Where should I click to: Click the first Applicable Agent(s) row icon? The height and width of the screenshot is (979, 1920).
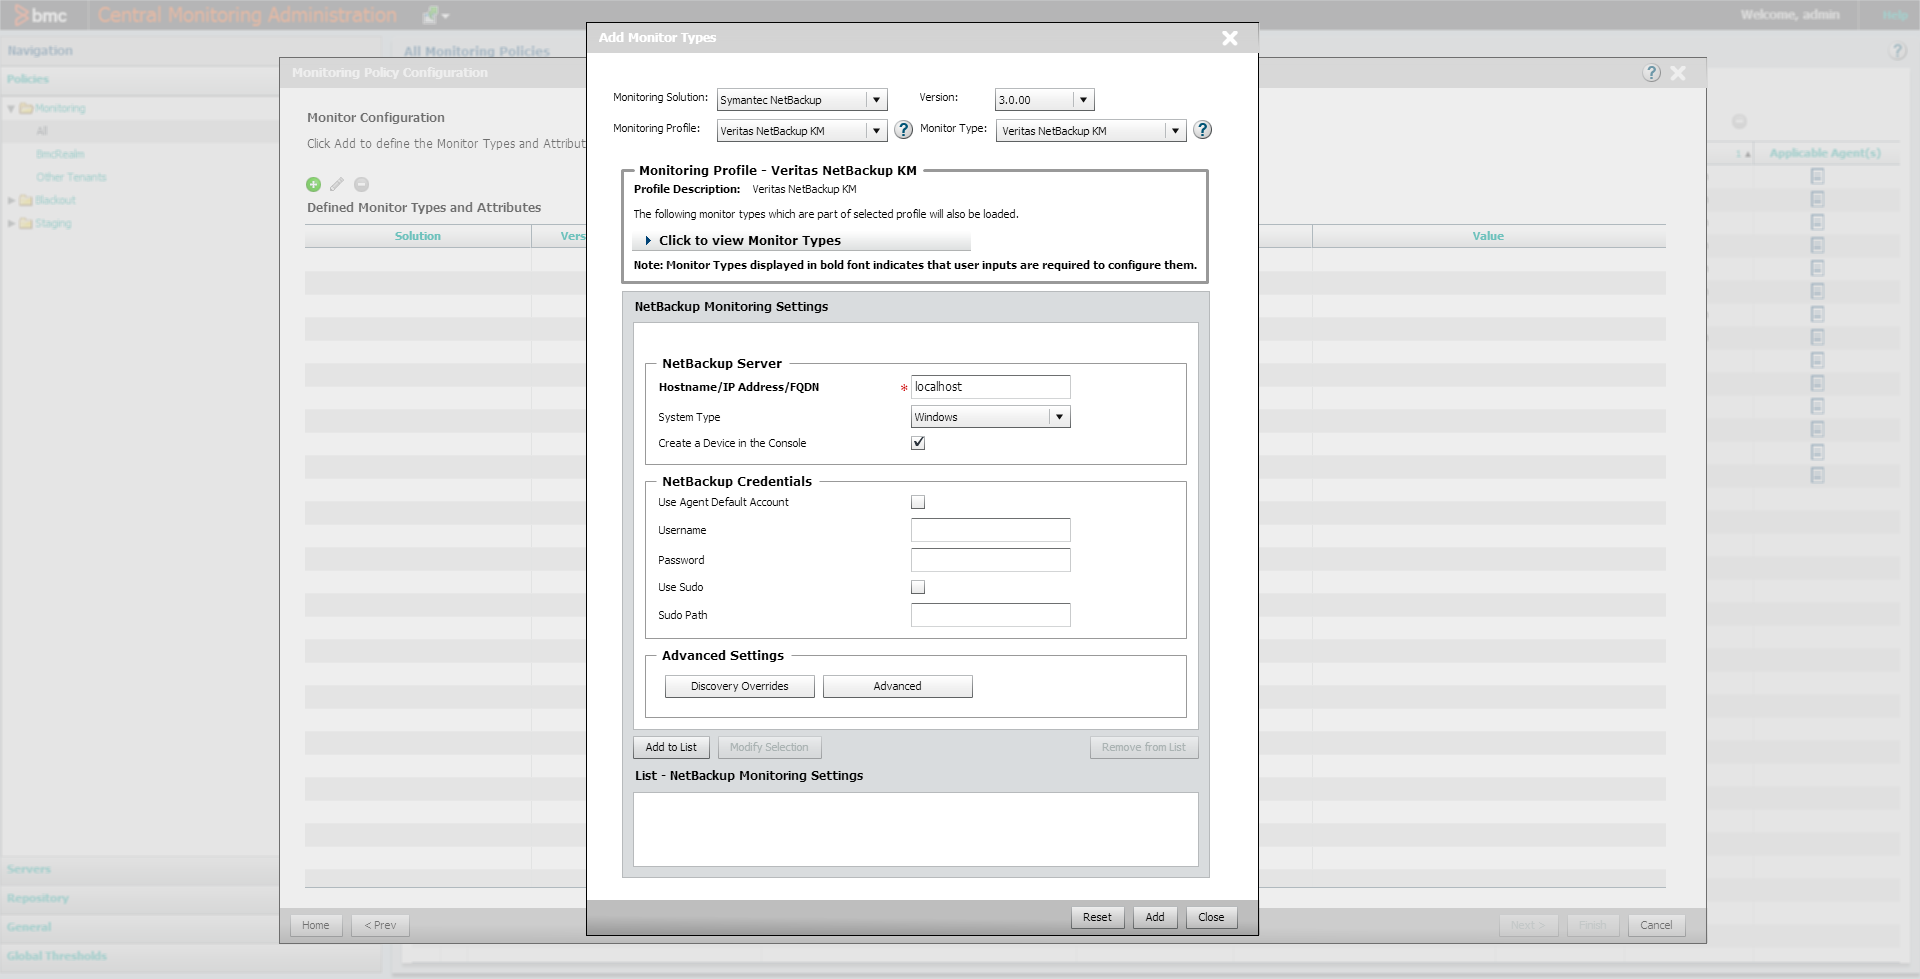tap(1817, 176)
